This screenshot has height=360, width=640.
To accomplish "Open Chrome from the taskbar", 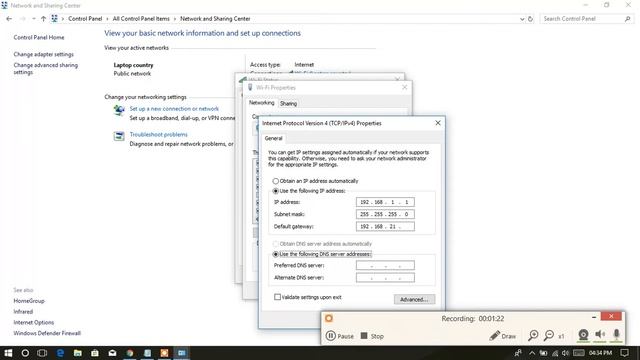I will [x=130, y=353].
